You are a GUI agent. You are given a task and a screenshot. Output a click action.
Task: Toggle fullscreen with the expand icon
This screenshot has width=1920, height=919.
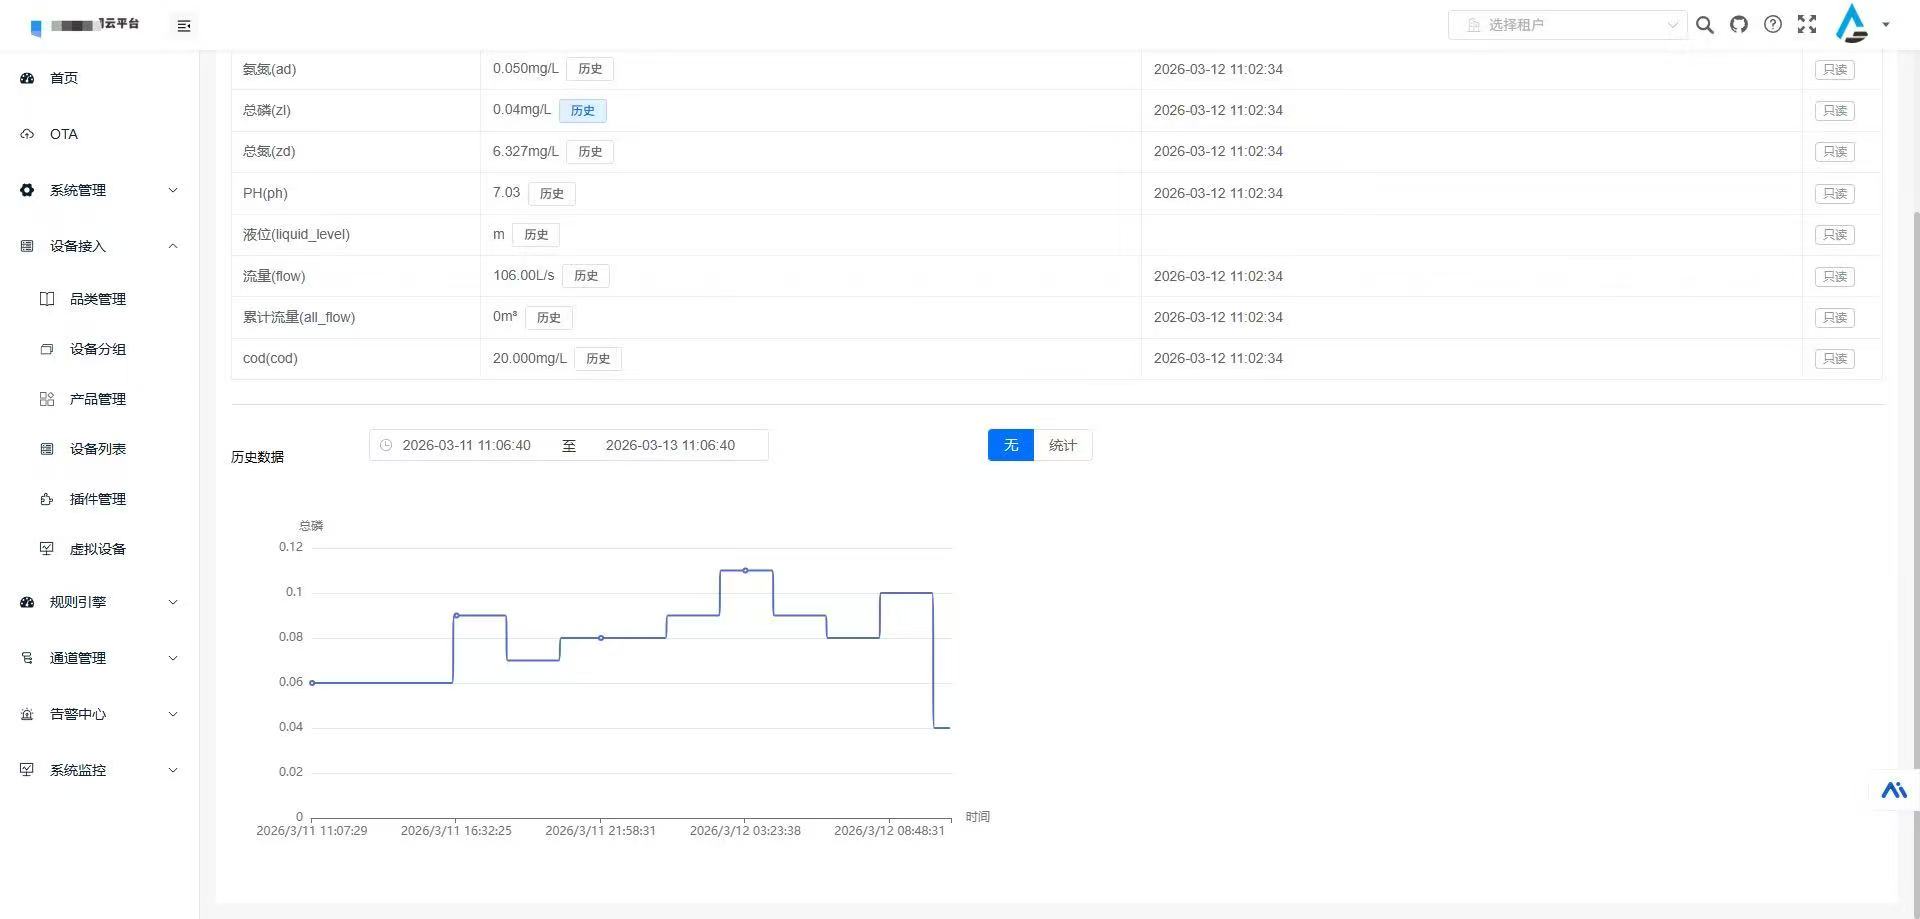1807,25
